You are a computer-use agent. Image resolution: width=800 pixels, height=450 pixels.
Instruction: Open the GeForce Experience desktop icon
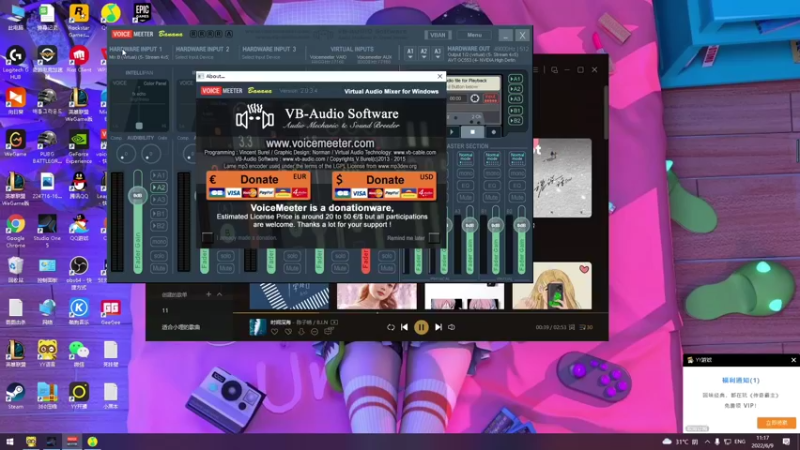pos(79,147)
